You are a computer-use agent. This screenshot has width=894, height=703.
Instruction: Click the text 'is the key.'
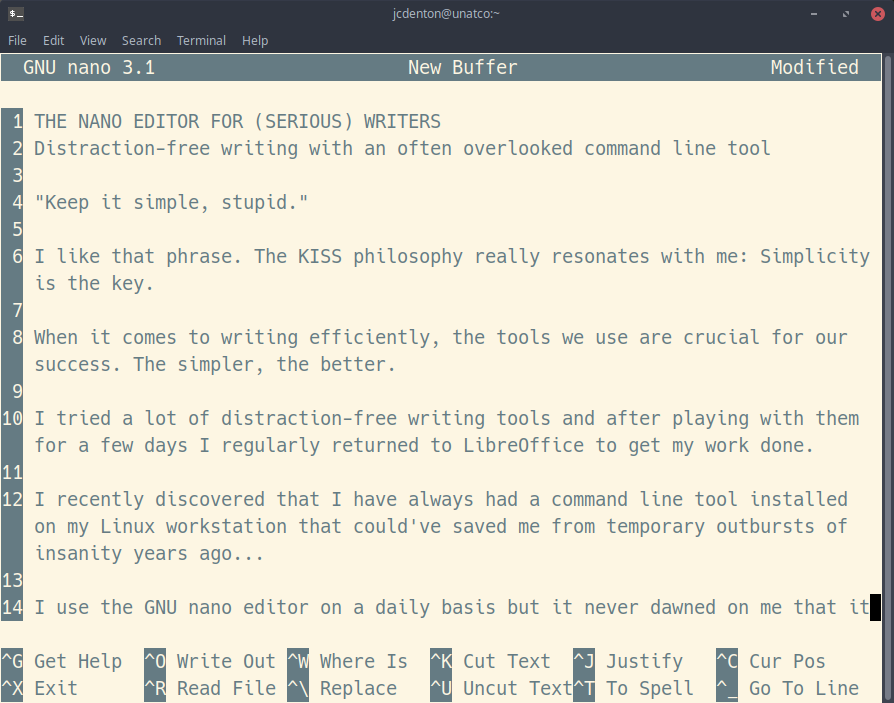click(x=94, y=283)
